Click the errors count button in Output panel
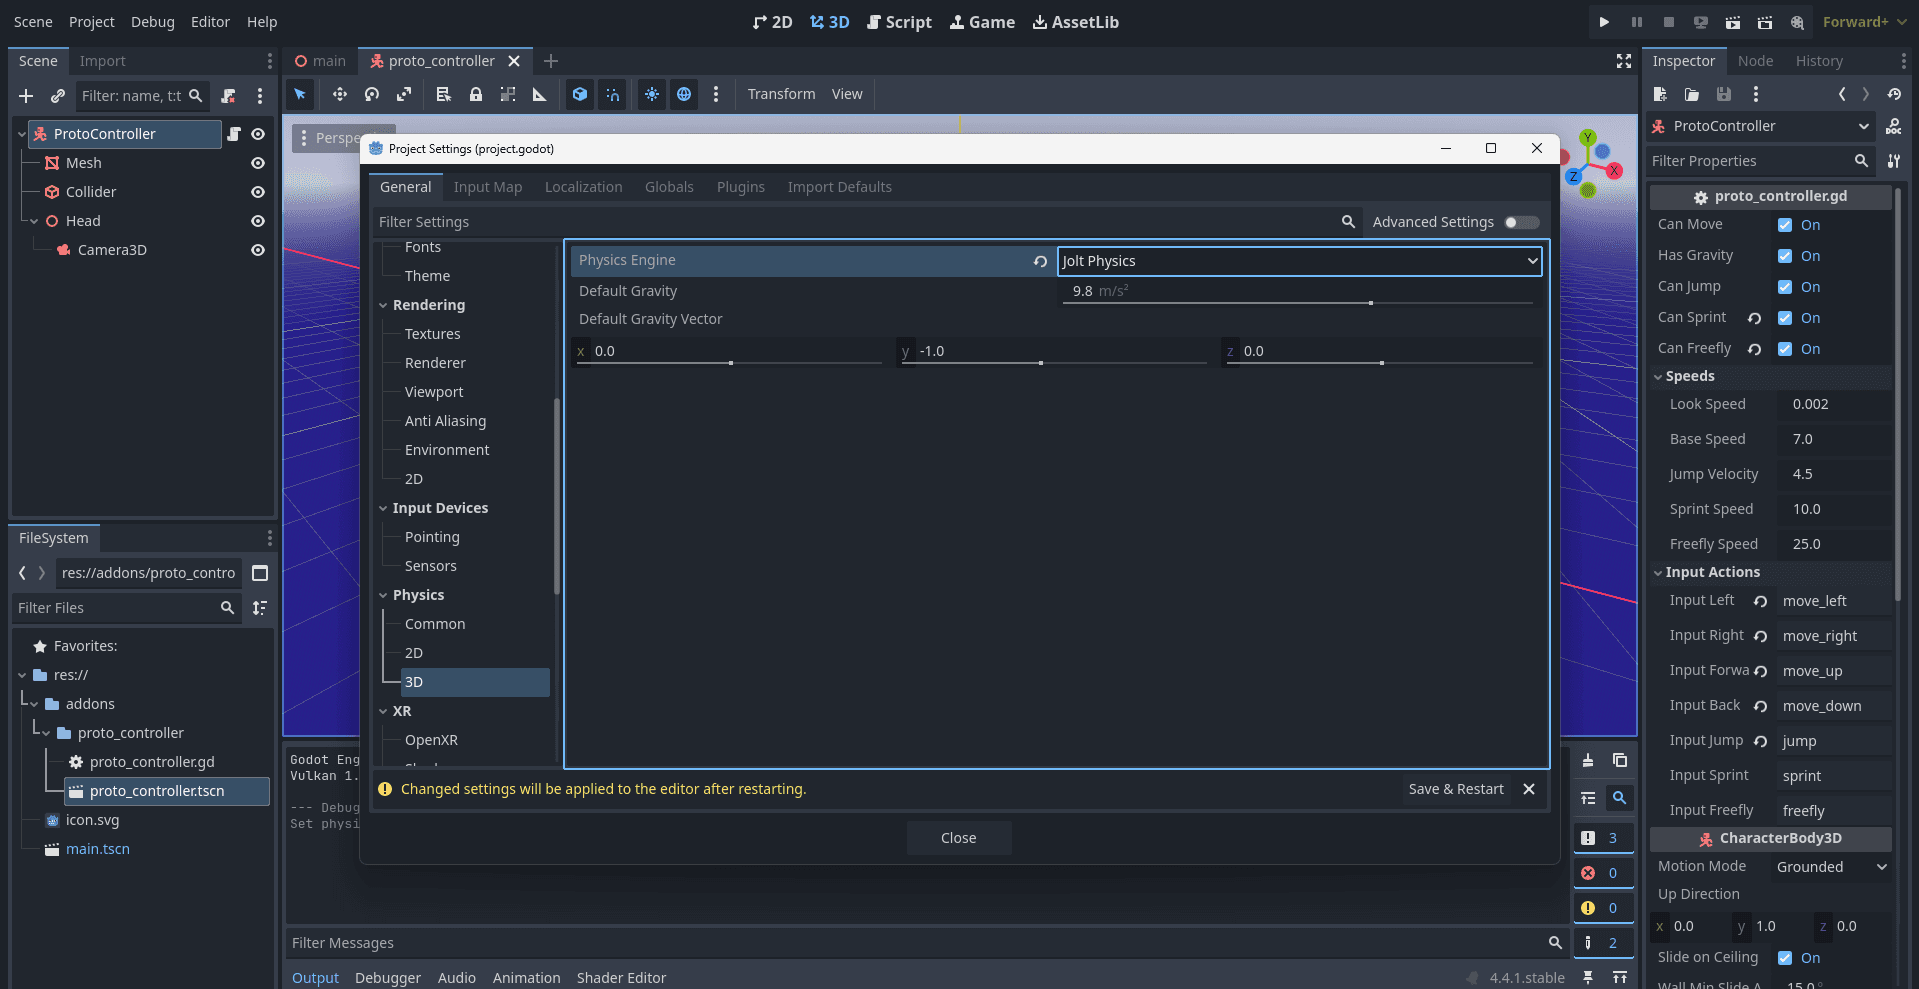1919x989 pixels. pos(1602,873)
